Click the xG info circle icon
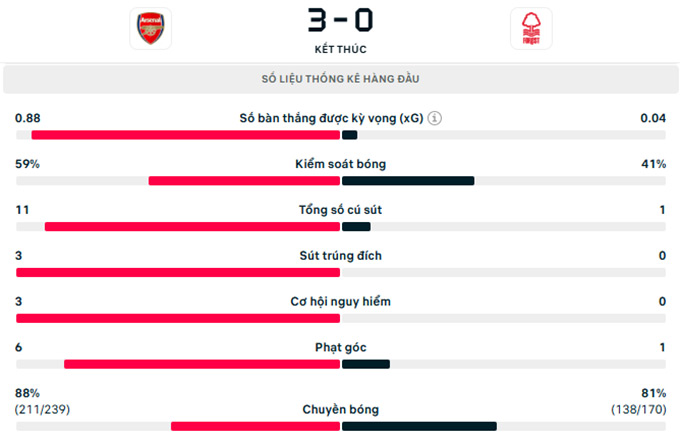Image resolution: width=680 pixels, height=439 pixels. 434,118
